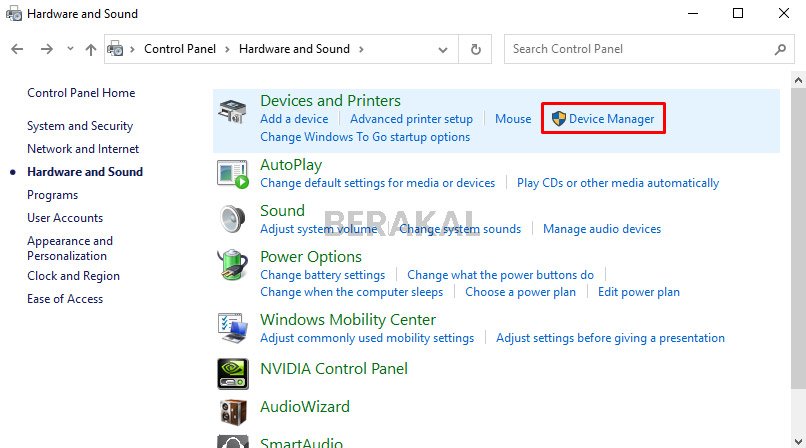Click Change system sounds
This screenshot has height=448, width=806.
460,229
